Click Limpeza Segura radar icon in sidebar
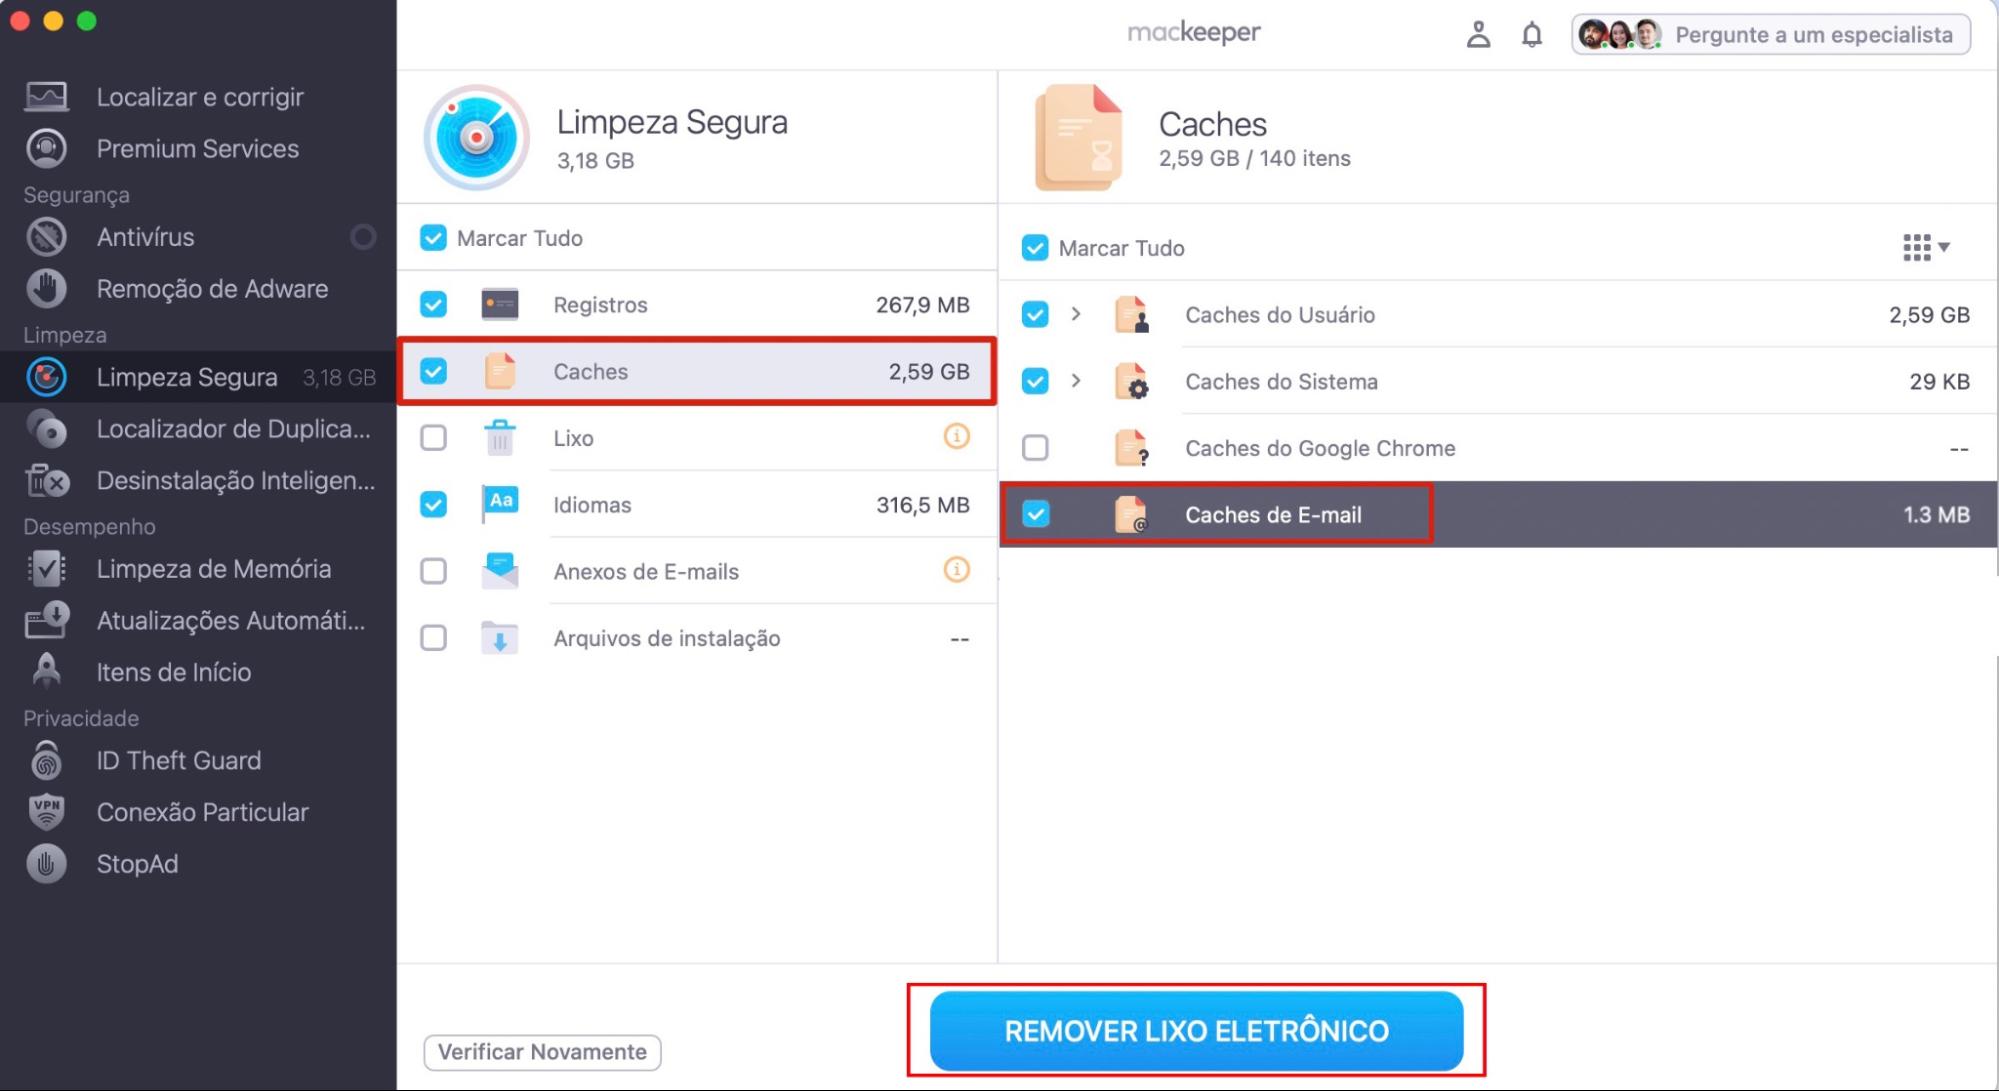Image resolution: width=1999 pixels, height=1091 pixels. pos(46,377)
